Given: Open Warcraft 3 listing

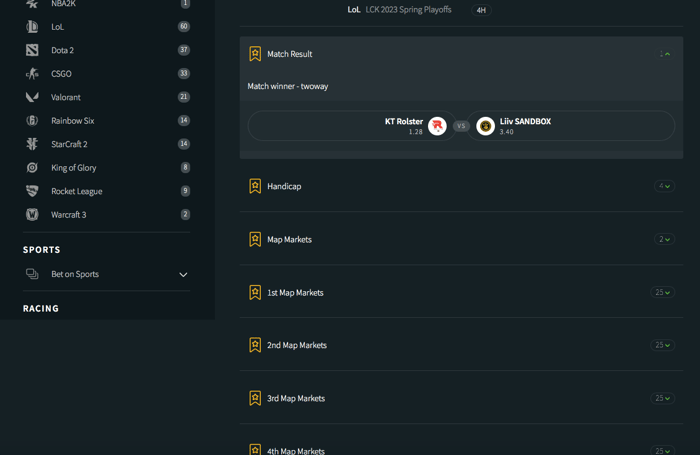Looking at the screenshot, I should pyautogui.click(x=69, y=215).
